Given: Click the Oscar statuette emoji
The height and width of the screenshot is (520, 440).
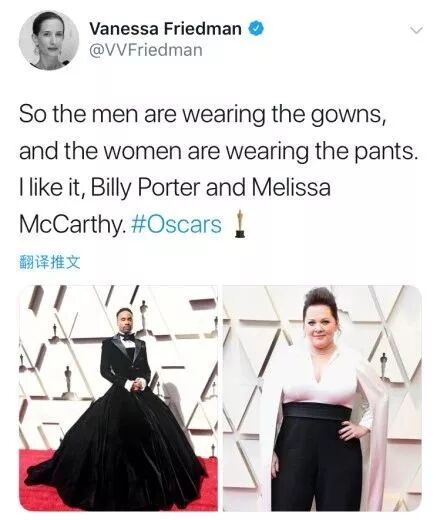Looking at the screenshot, I should (239, 223).
